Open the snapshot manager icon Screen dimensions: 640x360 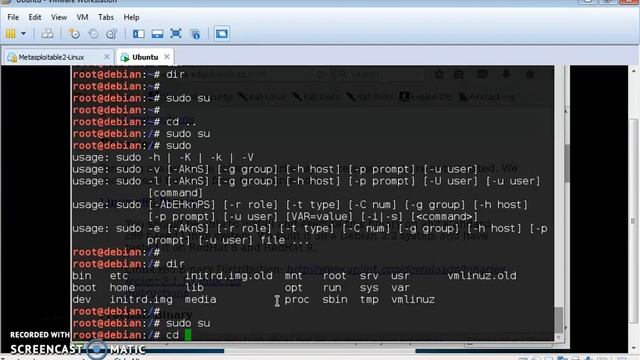(x=111, y=33)
